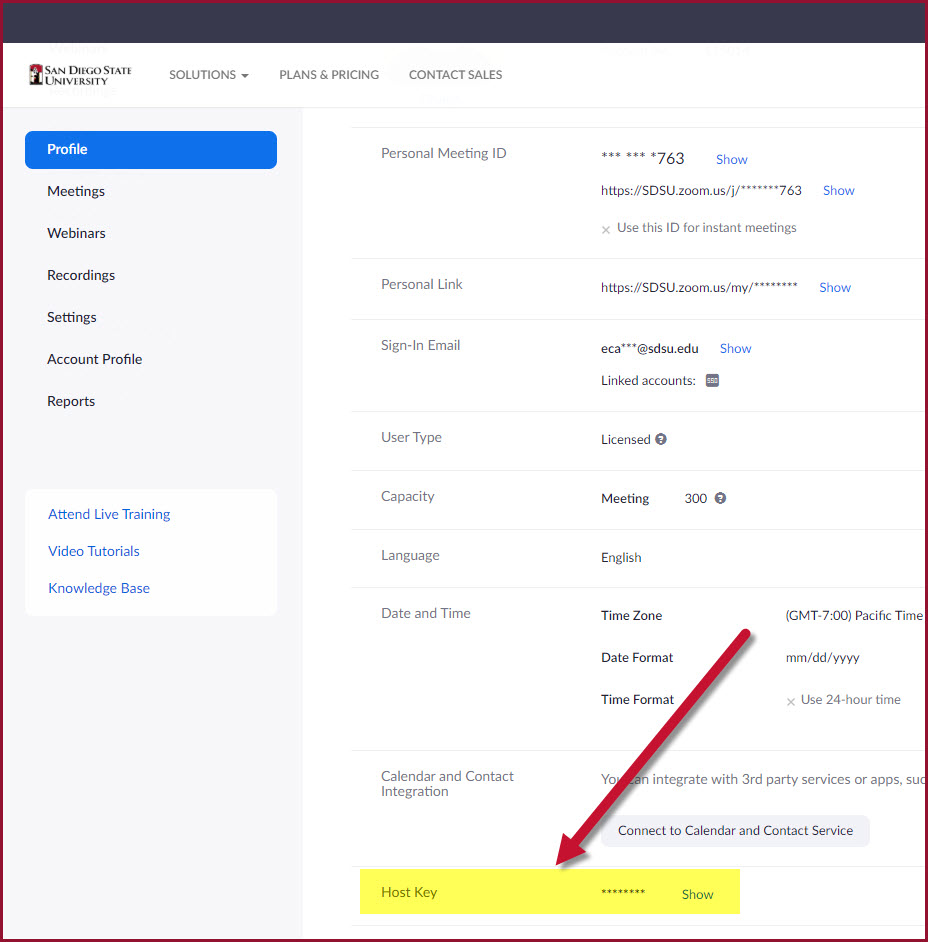This screenshot has height=942, width=928.
Task: Click the English language value
Action: click(621, 558)
